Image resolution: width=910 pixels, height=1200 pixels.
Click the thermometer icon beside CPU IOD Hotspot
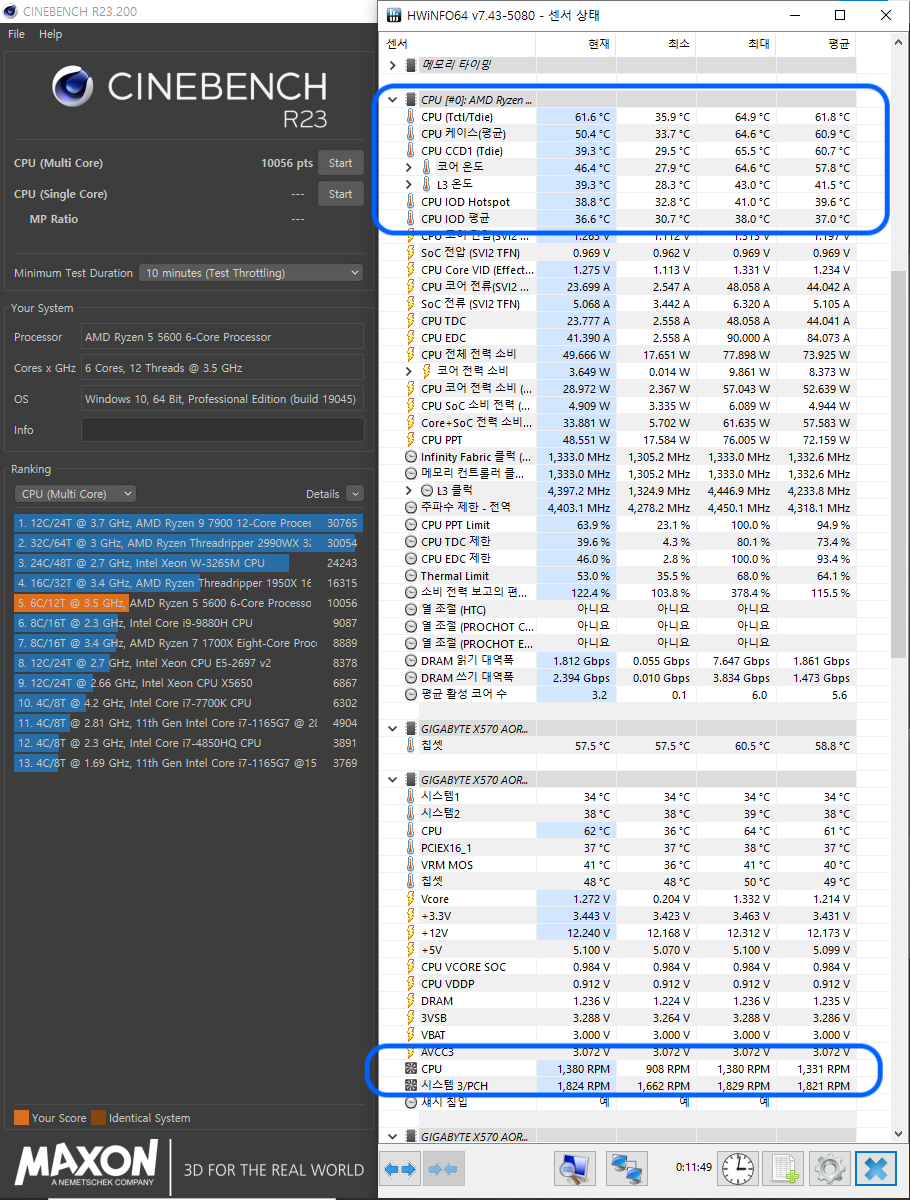coord(411,202)
